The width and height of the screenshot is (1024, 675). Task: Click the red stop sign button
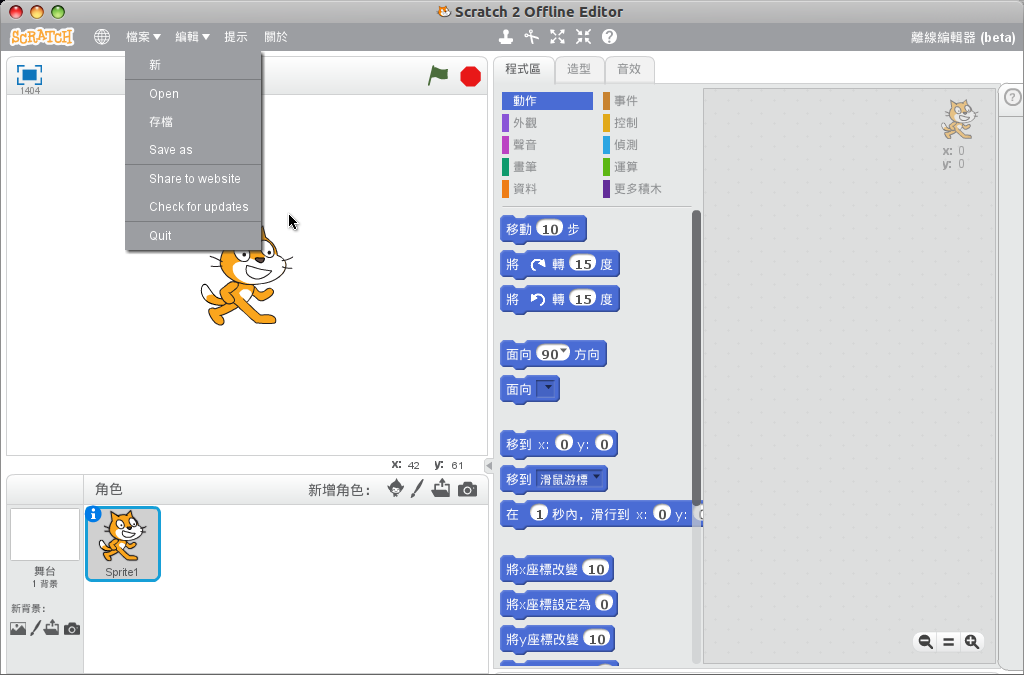coord(470,76)
